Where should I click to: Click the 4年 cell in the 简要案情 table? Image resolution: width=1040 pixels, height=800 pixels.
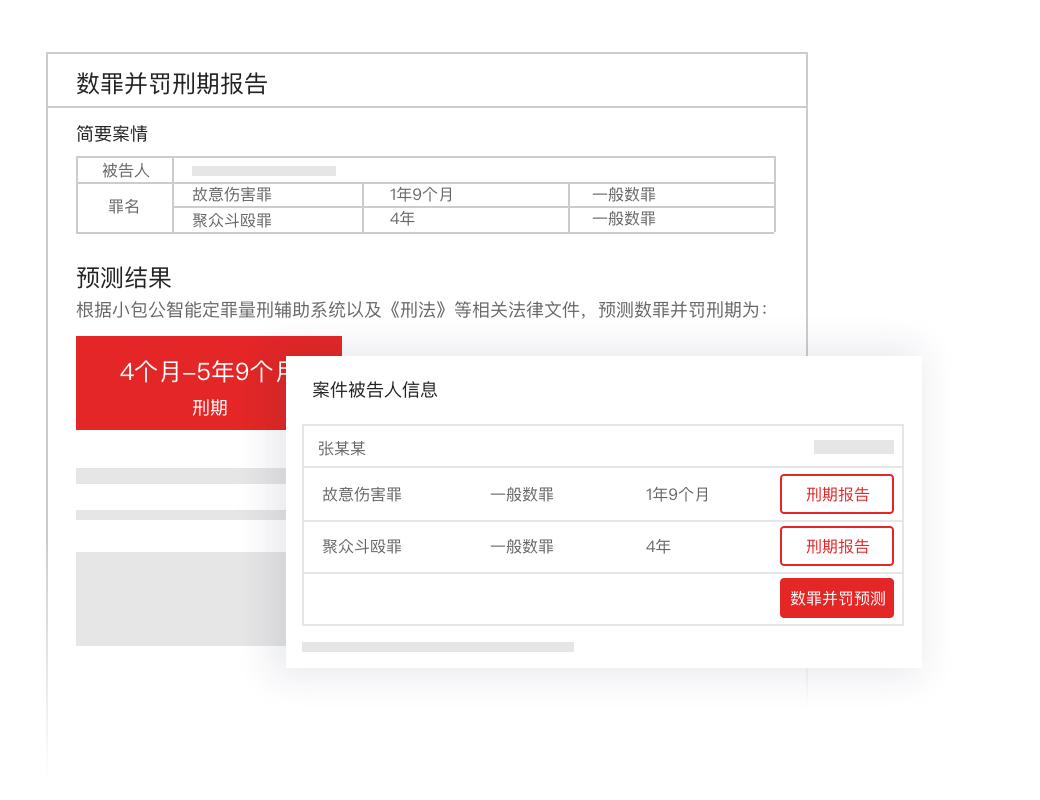402,219
